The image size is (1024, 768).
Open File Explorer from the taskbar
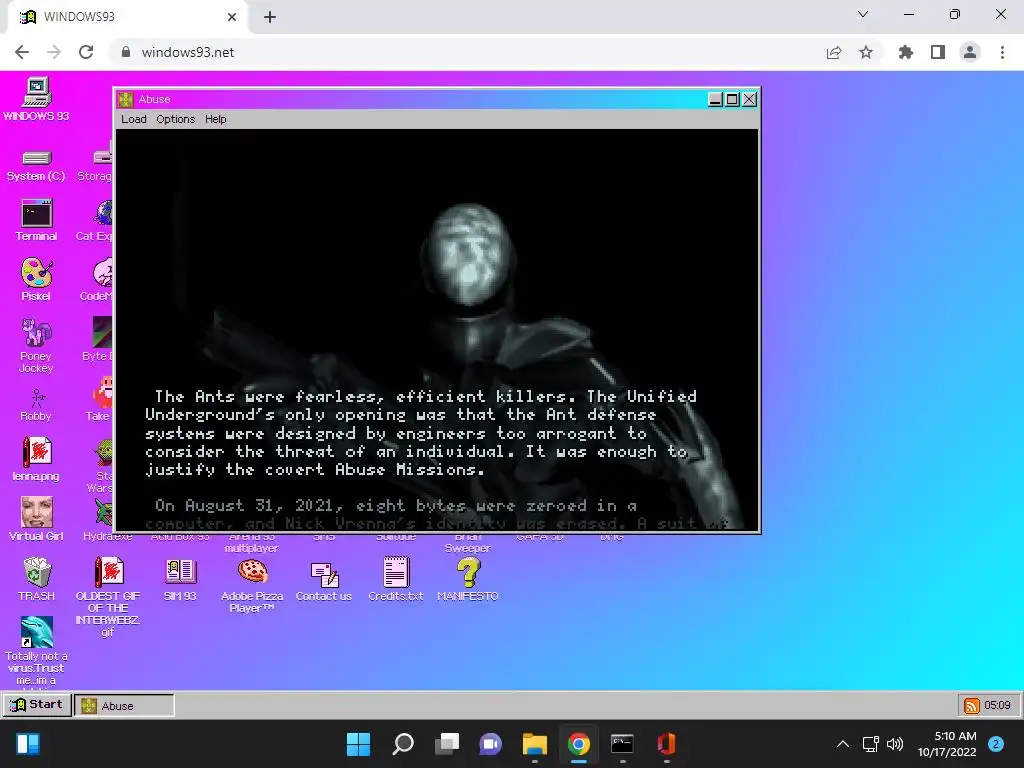535,744
